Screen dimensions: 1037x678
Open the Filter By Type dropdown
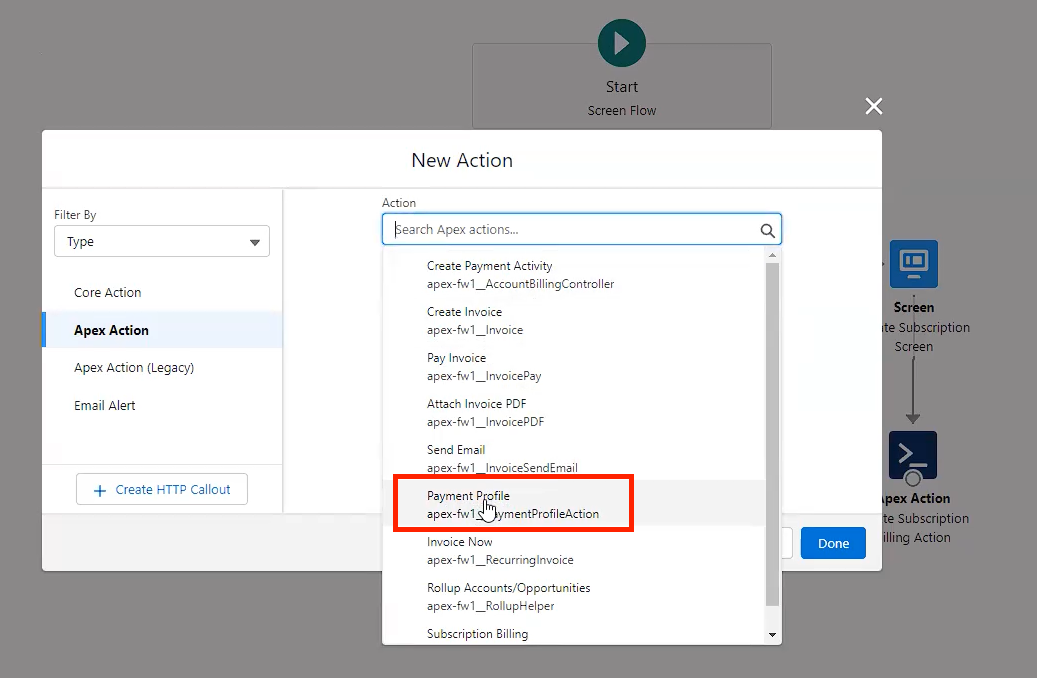162,242
